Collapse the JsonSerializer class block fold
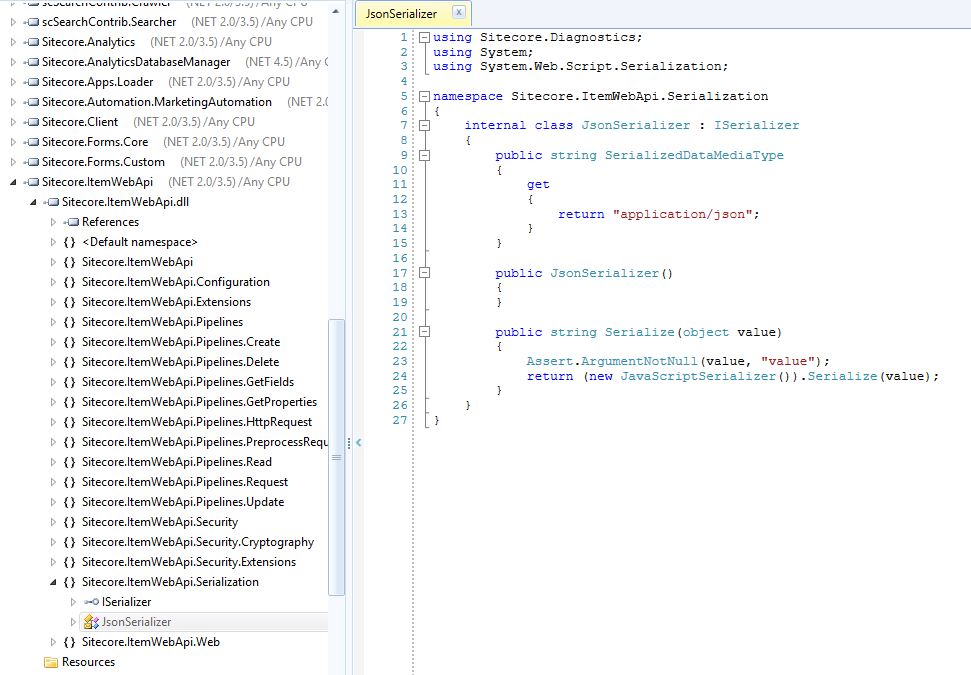971x675 pixels. click(x=424, y=125)
